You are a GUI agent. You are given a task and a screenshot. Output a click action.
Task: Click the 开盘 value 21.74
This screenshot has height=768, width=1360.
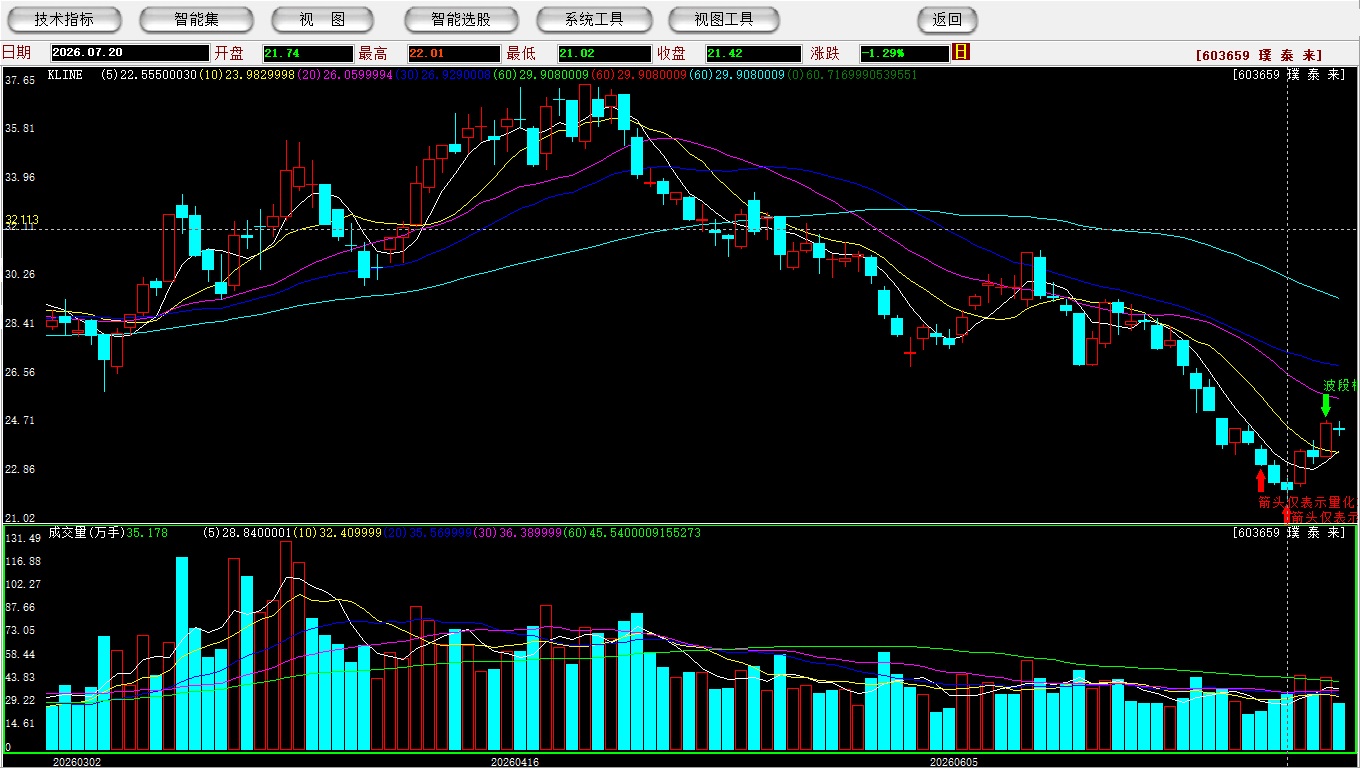click(x=308, y=53)
